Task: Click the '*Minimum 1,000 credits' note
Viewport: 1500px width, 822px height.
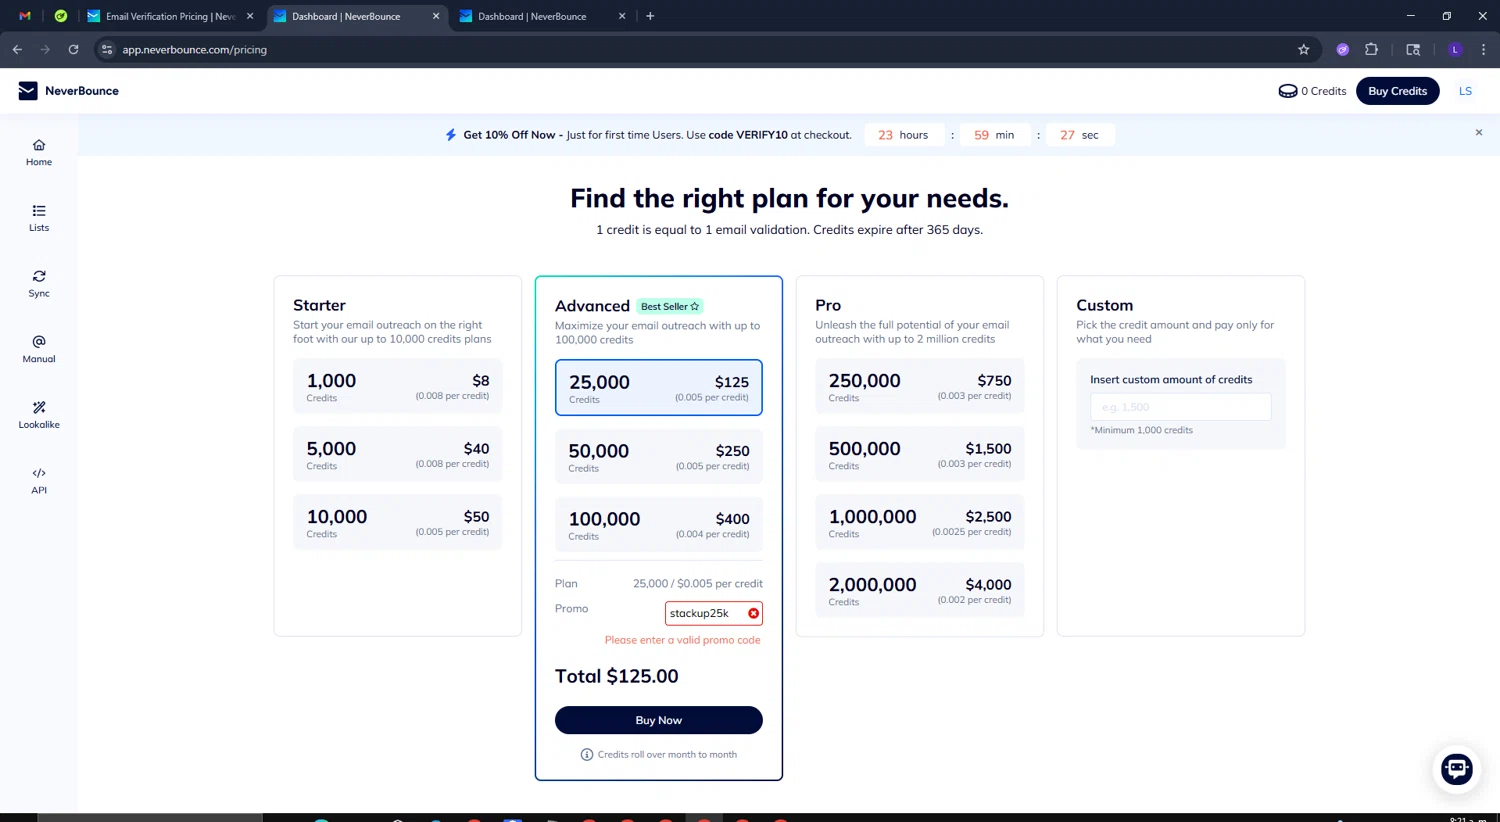Action: tap(1141, 430)
